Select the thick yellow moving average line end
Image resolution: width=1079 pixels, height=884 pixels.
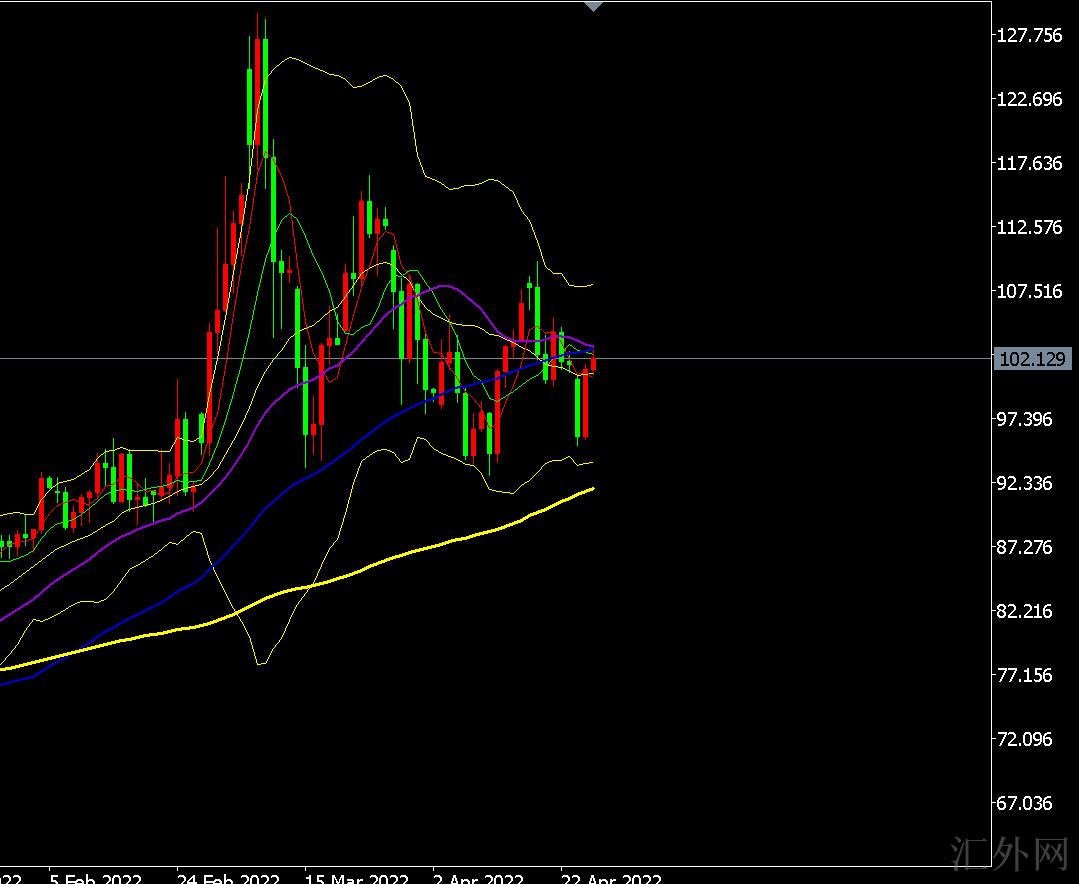(x=593, y=489)
